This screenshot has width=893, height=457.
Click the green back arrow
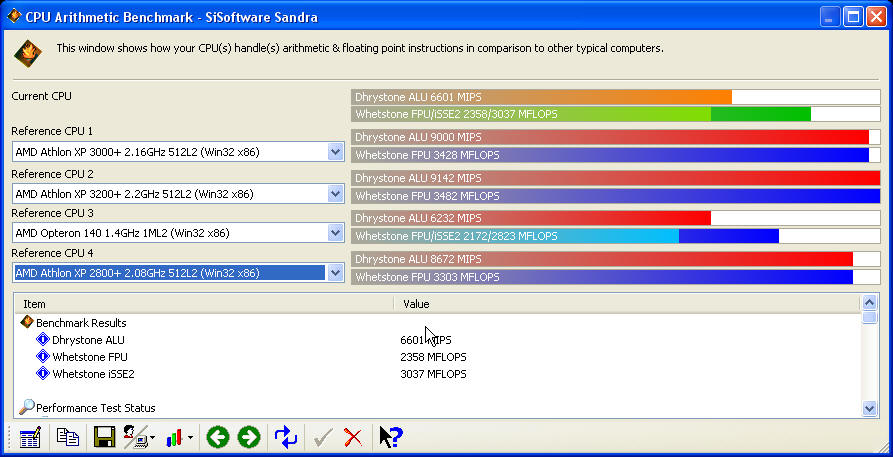click(x=218, y=438)
